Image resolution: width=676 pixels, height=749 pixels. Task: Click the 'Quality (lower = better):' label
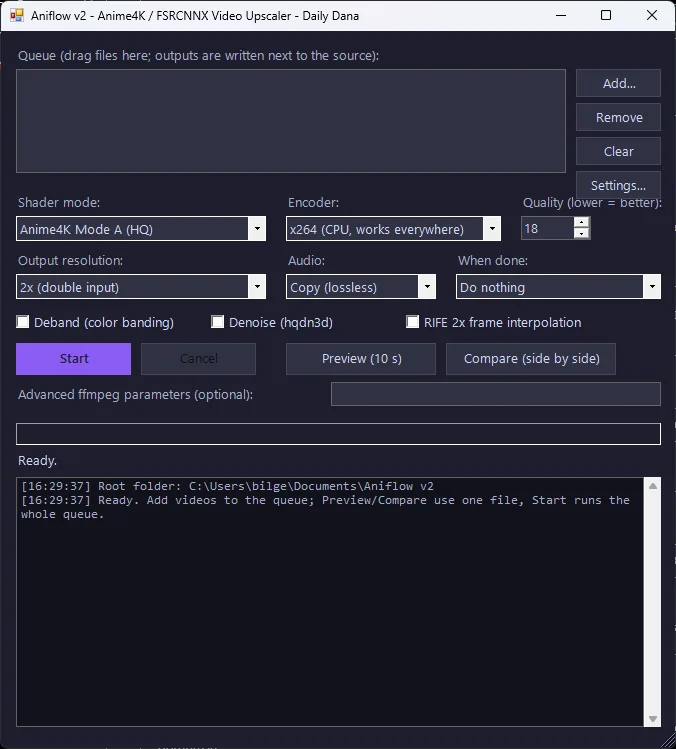(x=592, y=203)
